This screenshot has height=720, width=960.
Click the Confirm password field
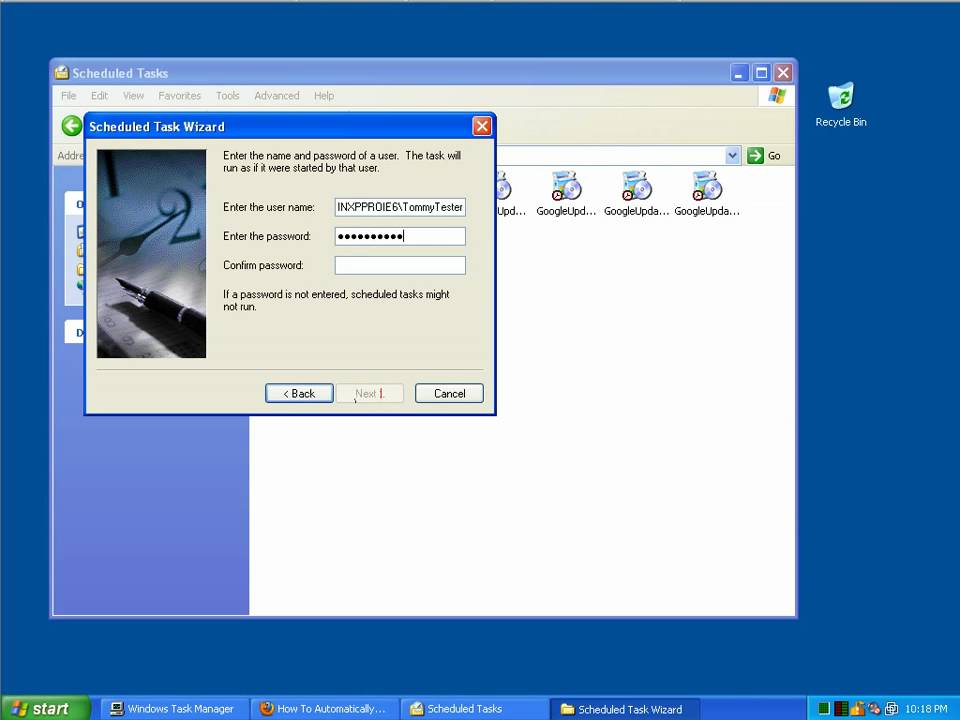399,265
